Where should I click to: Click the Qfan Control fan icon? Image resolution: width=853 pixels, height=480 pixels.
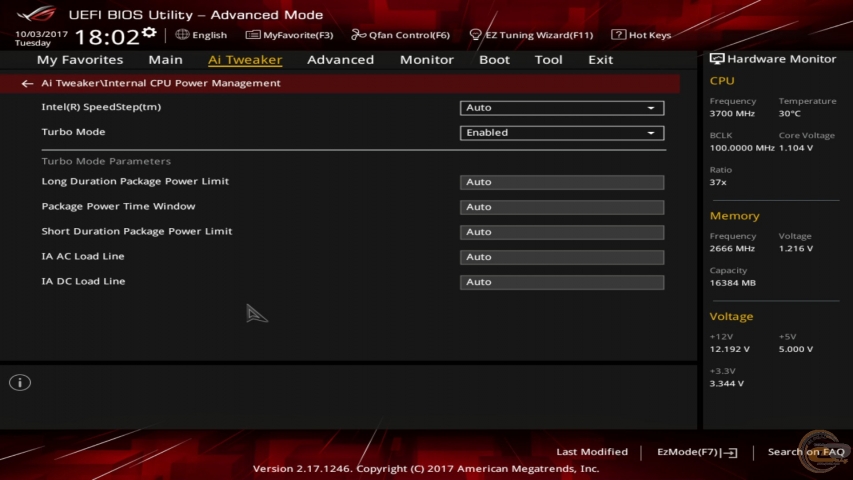click(358, 35)
